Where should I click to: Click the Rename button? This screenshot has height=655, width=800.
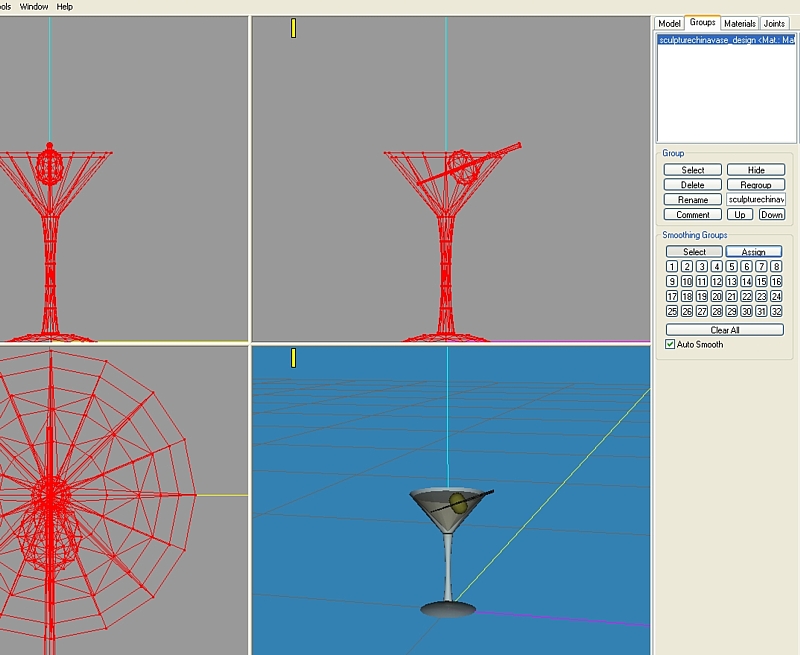(x=693, y=200)
